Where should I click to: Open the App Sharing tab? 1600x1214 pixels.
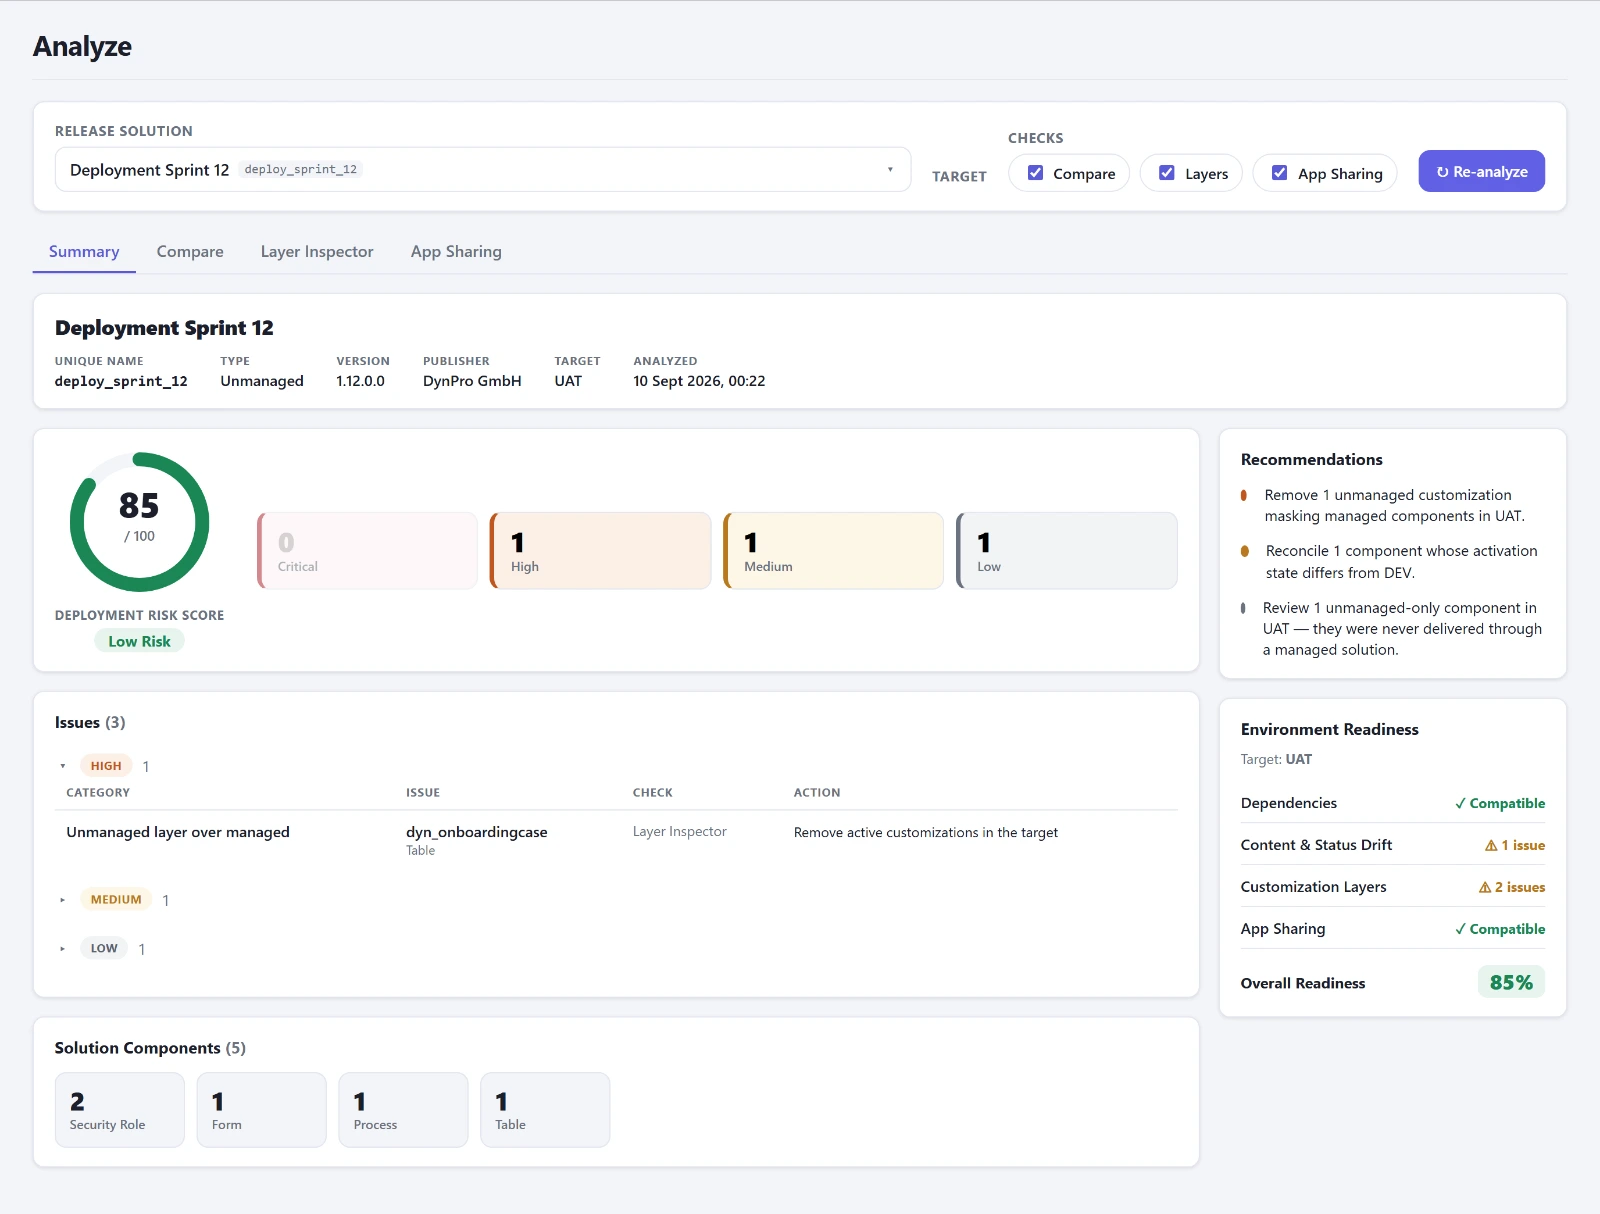[x=456, y=252]
